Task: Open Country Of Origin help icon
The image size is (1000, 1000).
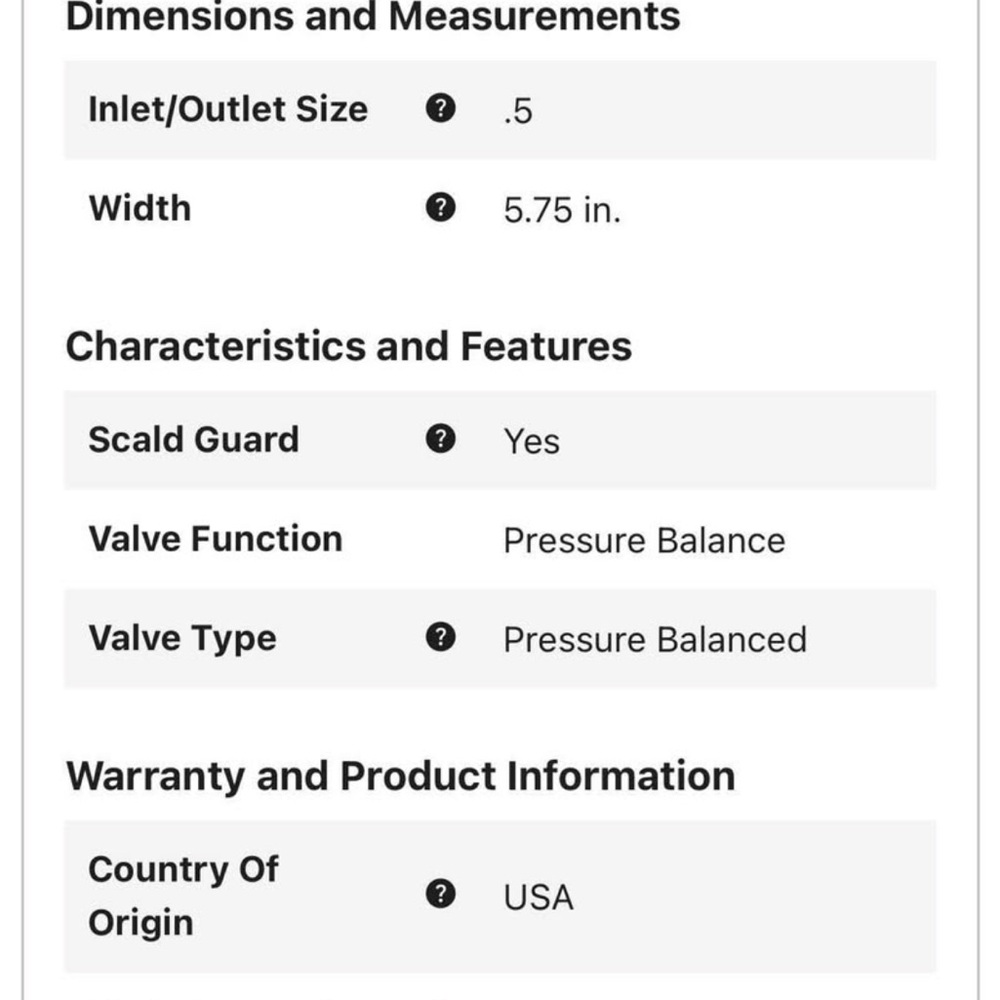Action: [440, 893]
